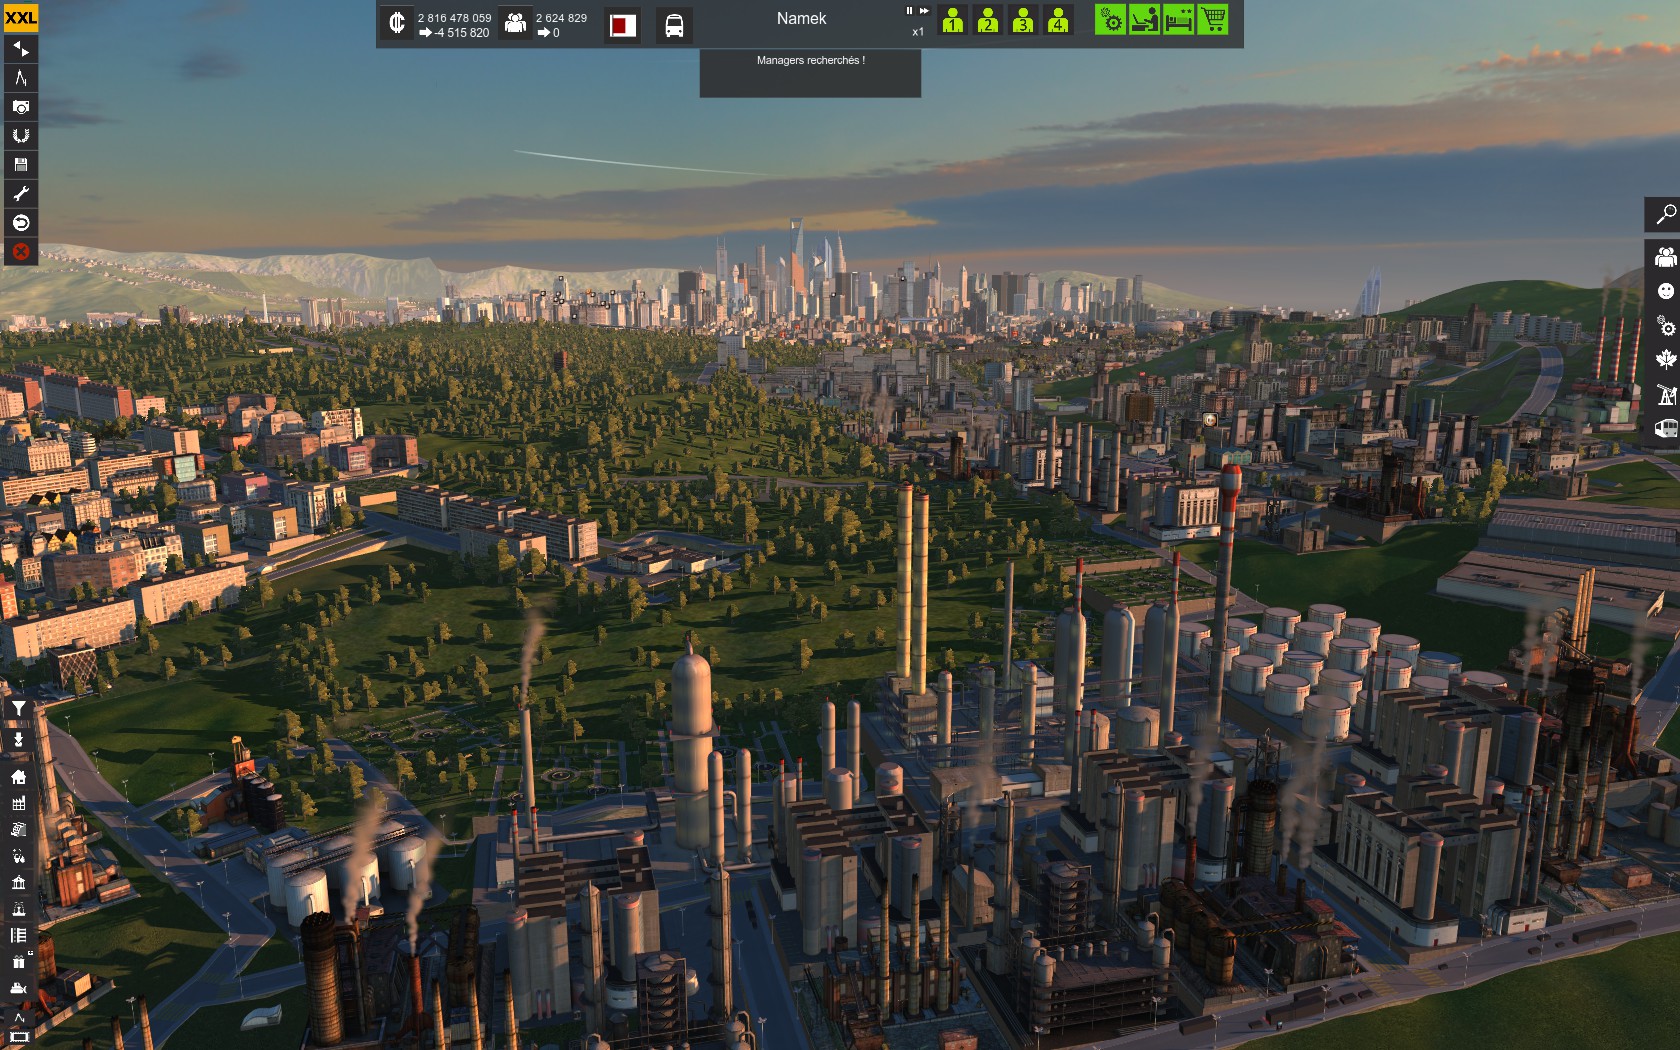Select green worker class 4 icon
This screenshot has width=1680, height=1050.
point(1058,20)
